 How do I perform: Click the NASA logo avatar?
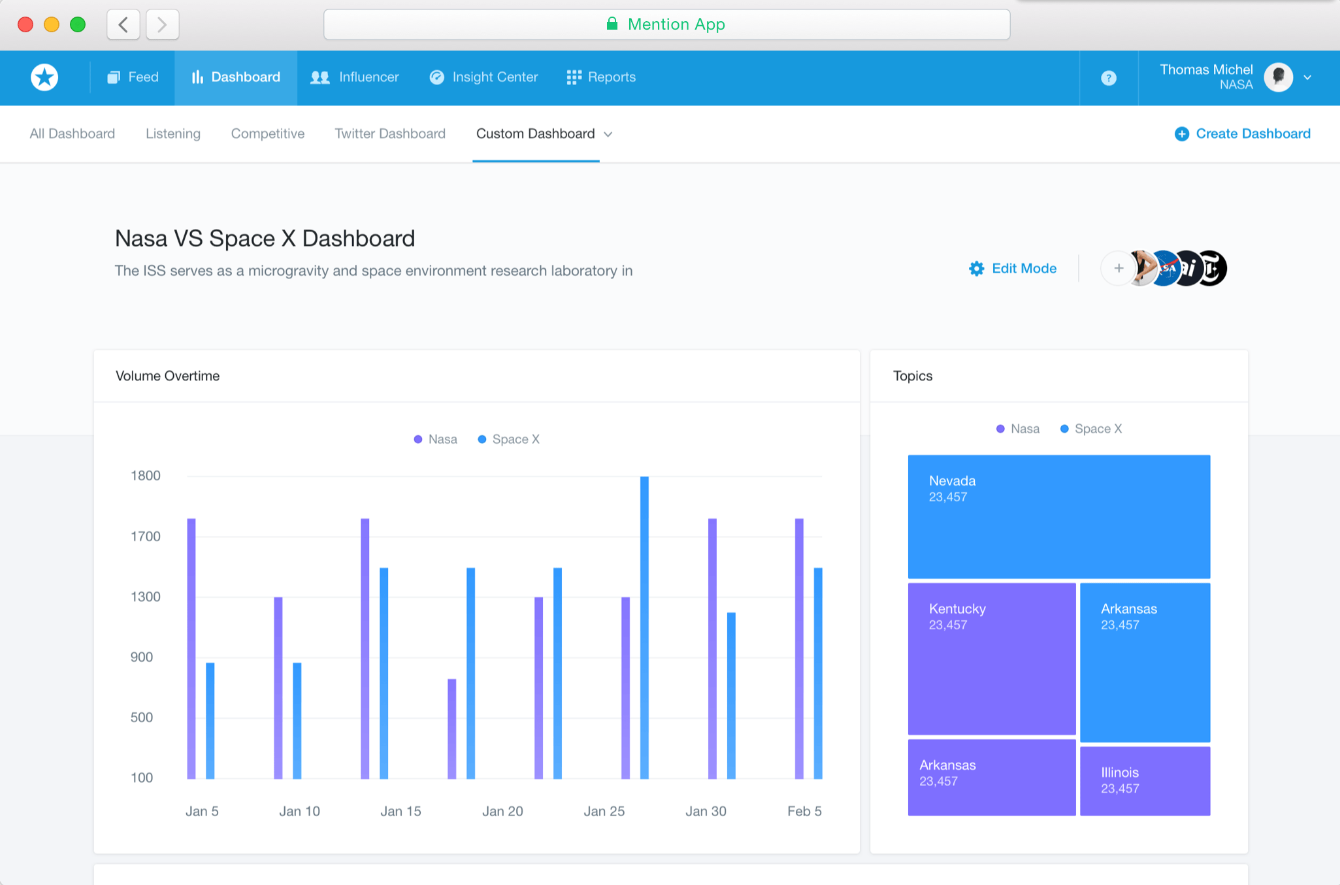[x=1164, y=268]
